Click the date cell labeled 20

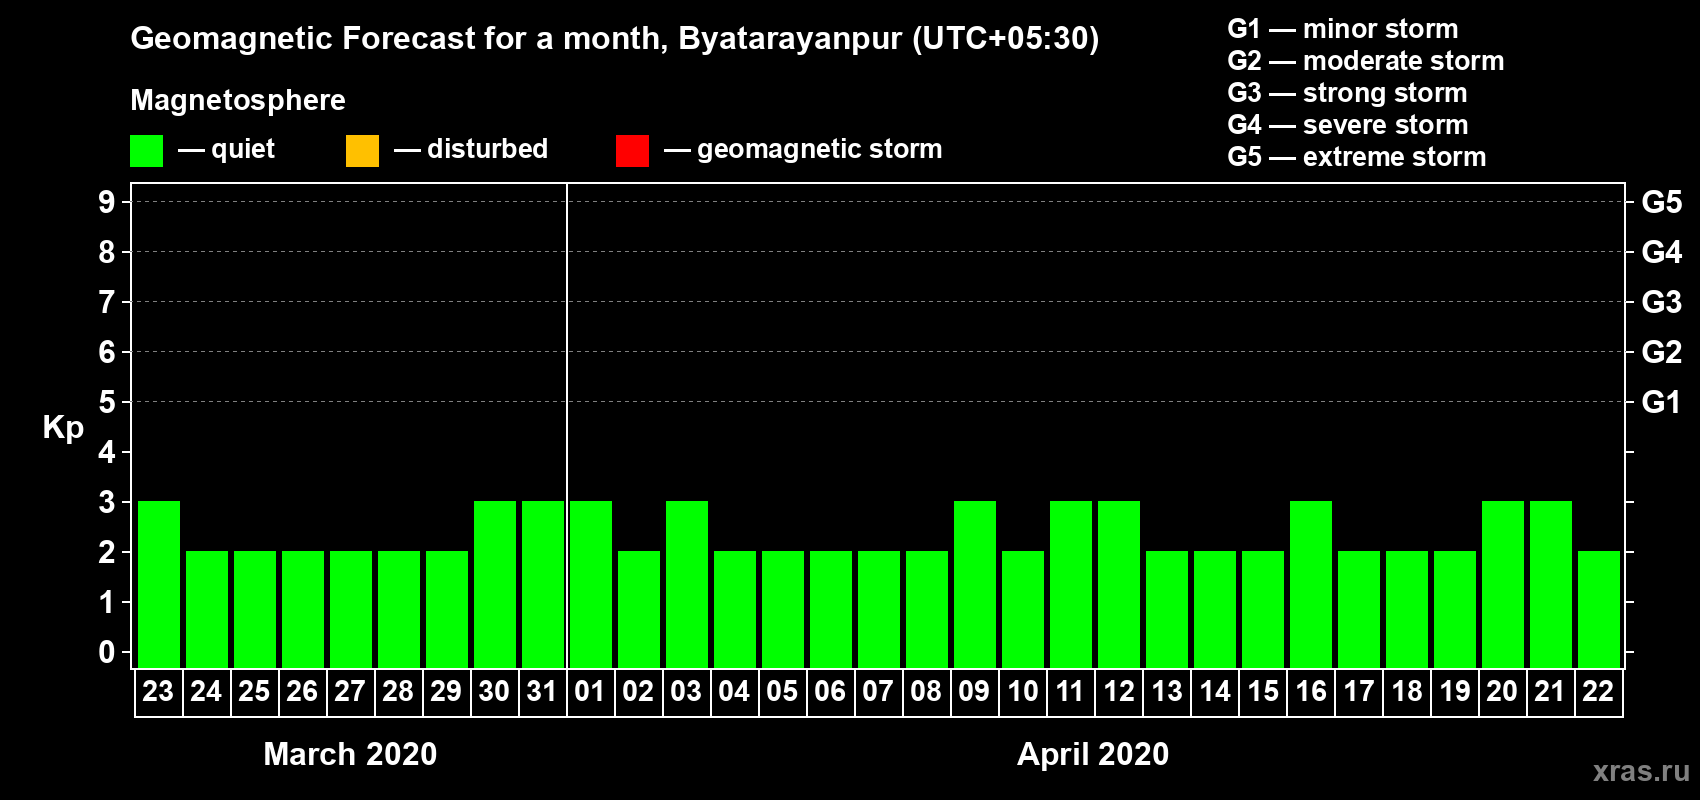point(1502,692)
